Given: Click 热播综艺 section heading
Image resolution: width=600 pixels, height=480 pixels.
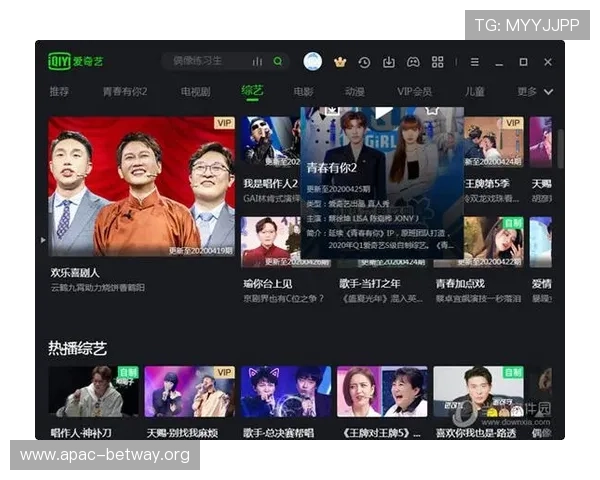Looking at the screenshot, I should pyautogui.click(x=77, y=348).
